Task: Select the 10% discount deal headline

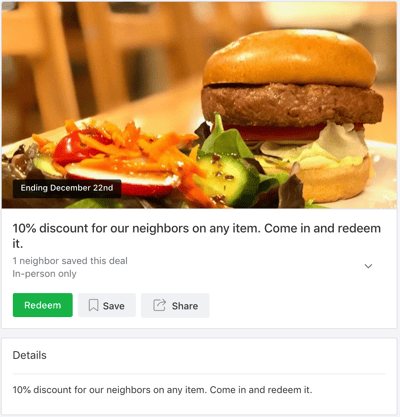Action: coord(196,236)
